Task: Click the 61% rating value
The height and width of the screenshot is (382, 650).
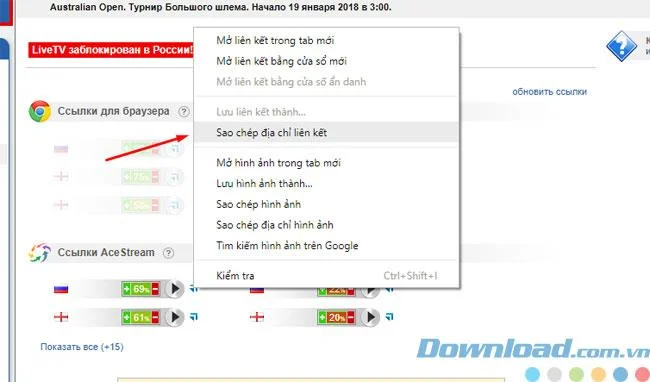Action: 141,317
